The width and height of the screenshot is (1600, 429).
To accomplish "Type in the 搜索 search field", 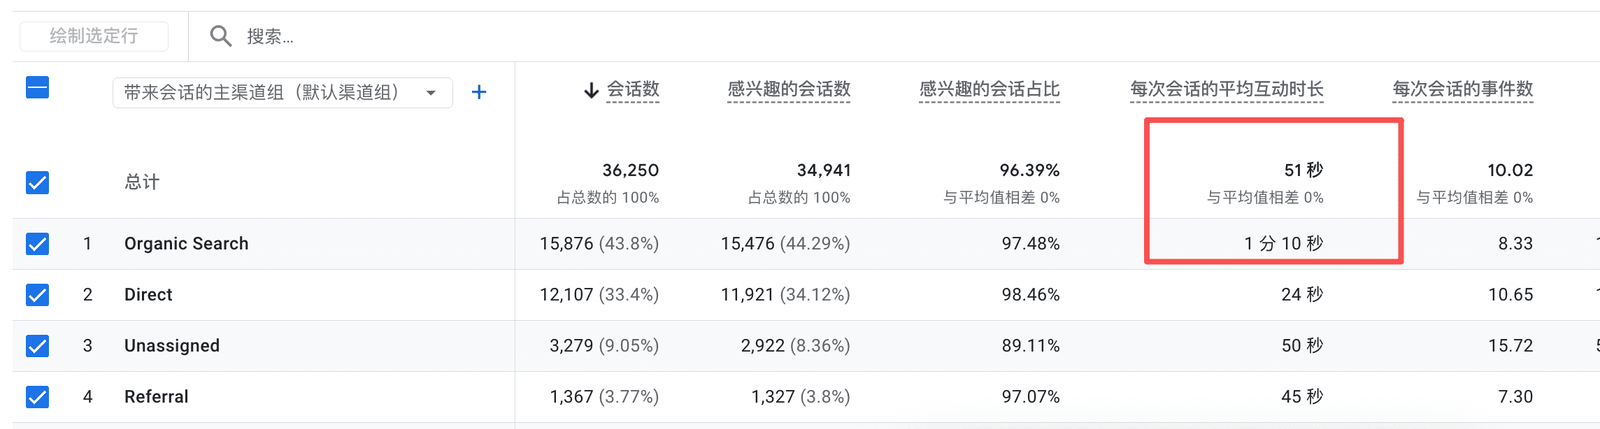I will click(x=400, y=37).
